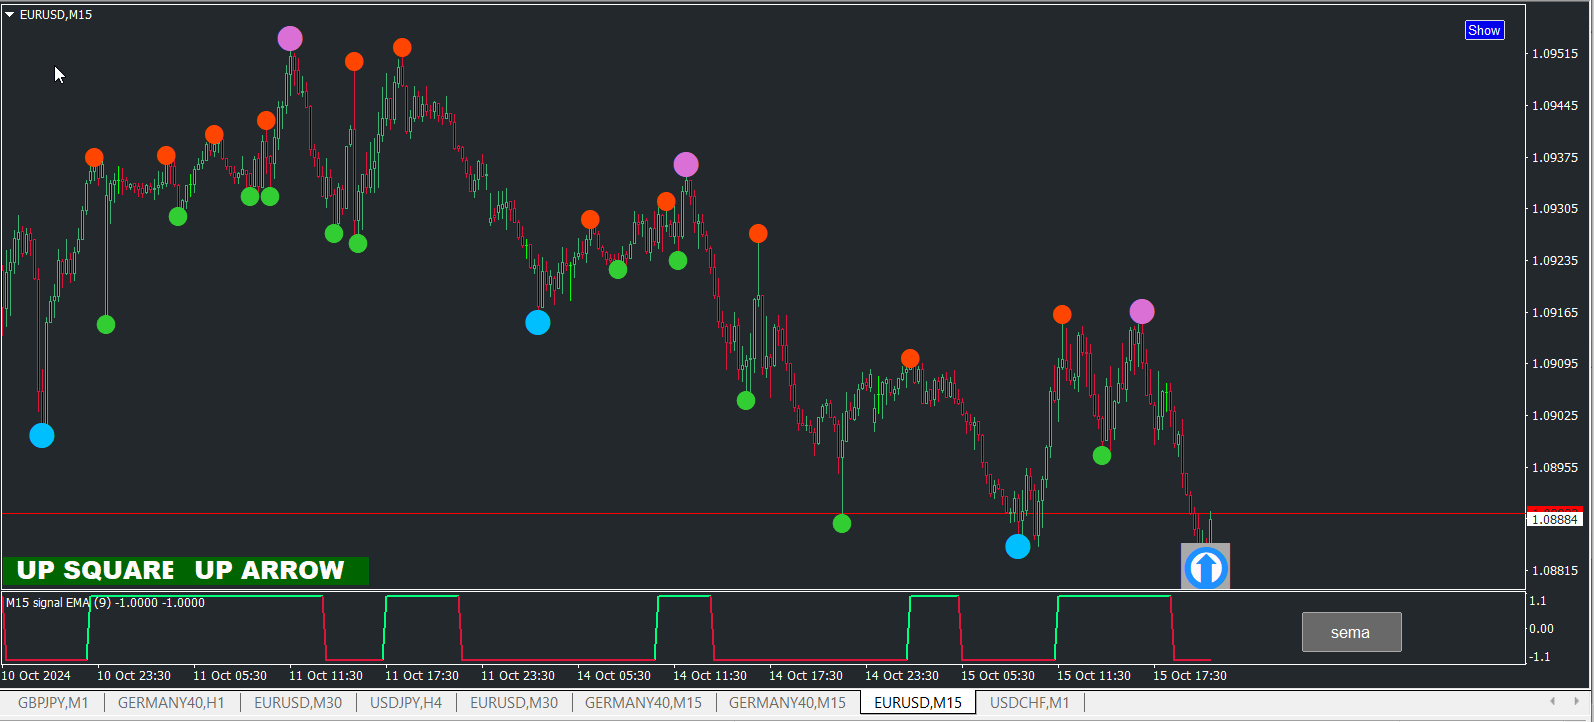Screen dimensions: 1594x722
Task: Click the 14 Oct 11:30 time label
Action: click(710, 676)
